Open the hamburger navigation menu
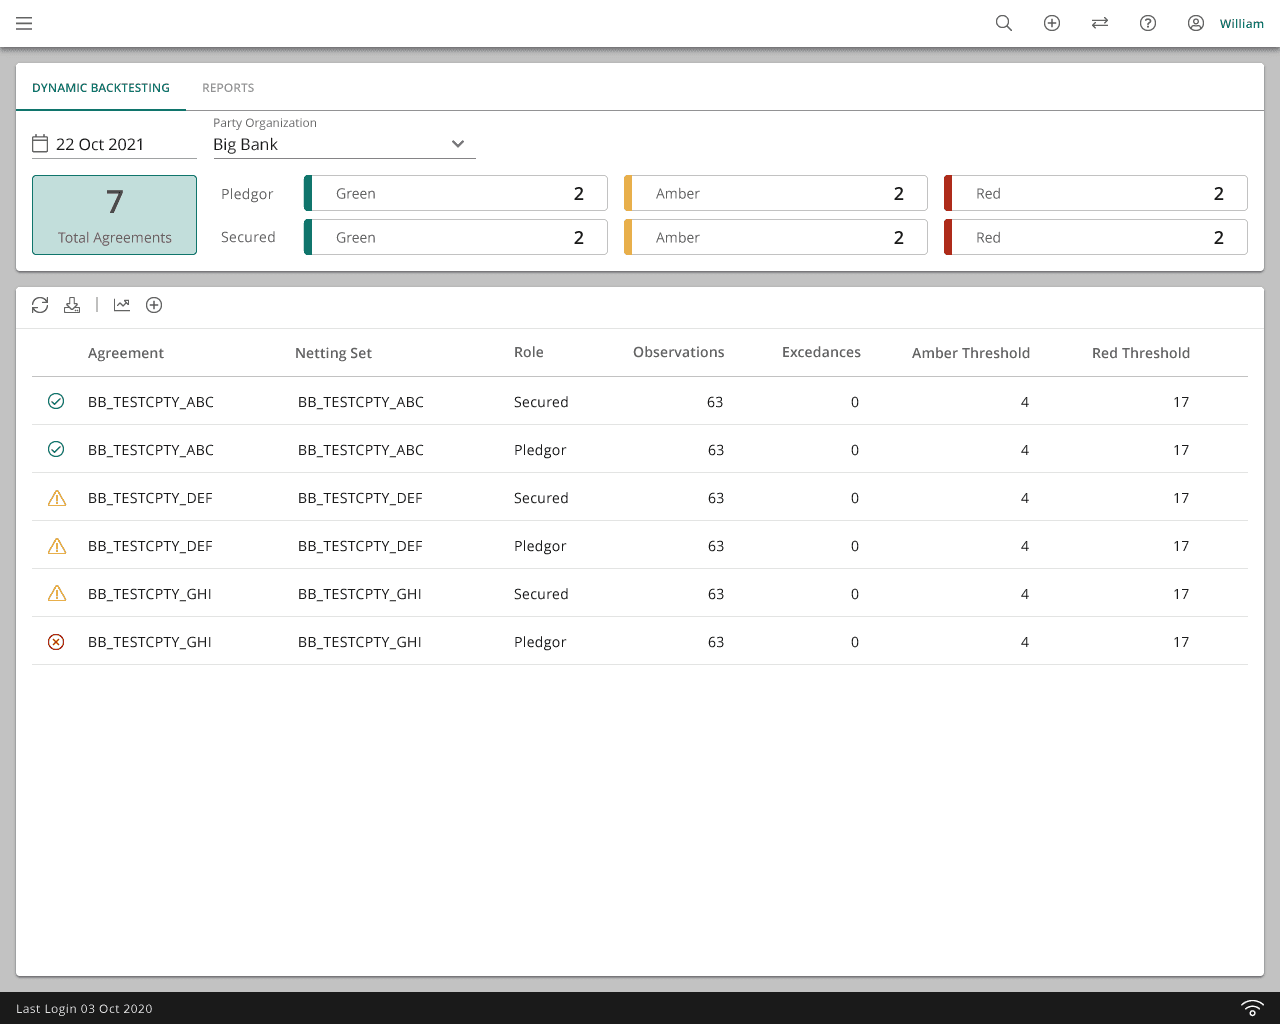 (24, 23)
